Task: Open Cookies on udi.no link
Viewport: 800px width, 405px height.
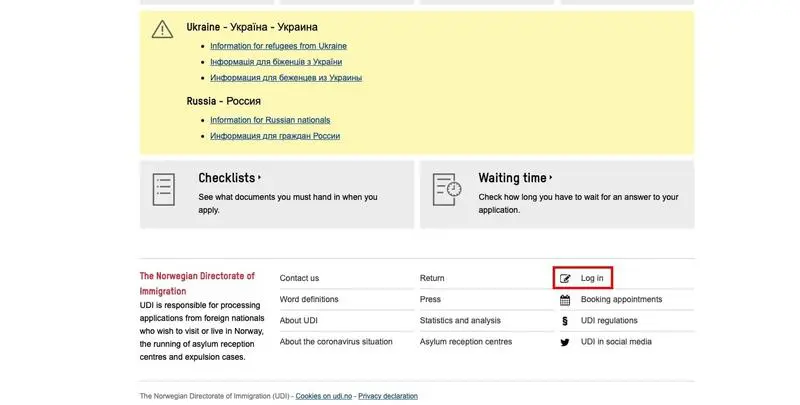Action: point(324,396)
